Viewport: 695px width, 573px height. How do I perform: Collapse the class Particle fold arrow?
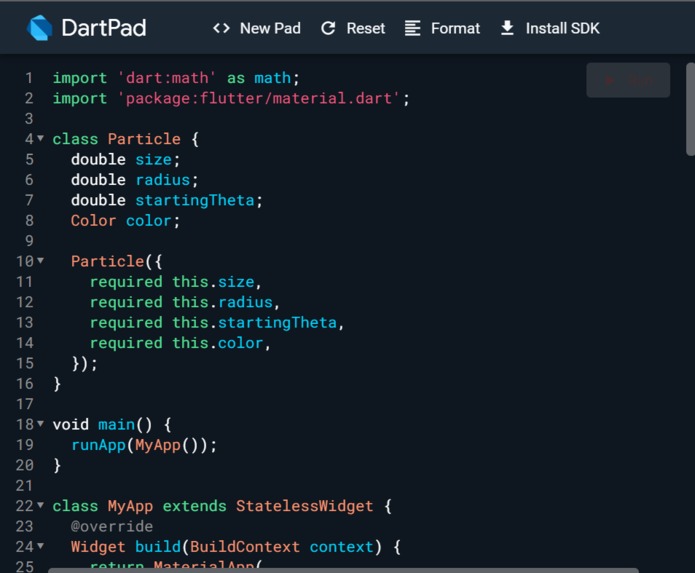point(40,138)
